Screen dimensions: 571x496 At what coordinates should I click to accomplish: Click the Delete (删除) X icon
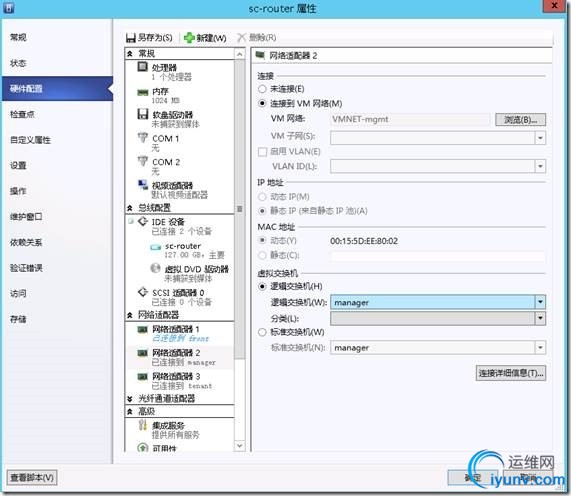point(241,37)
